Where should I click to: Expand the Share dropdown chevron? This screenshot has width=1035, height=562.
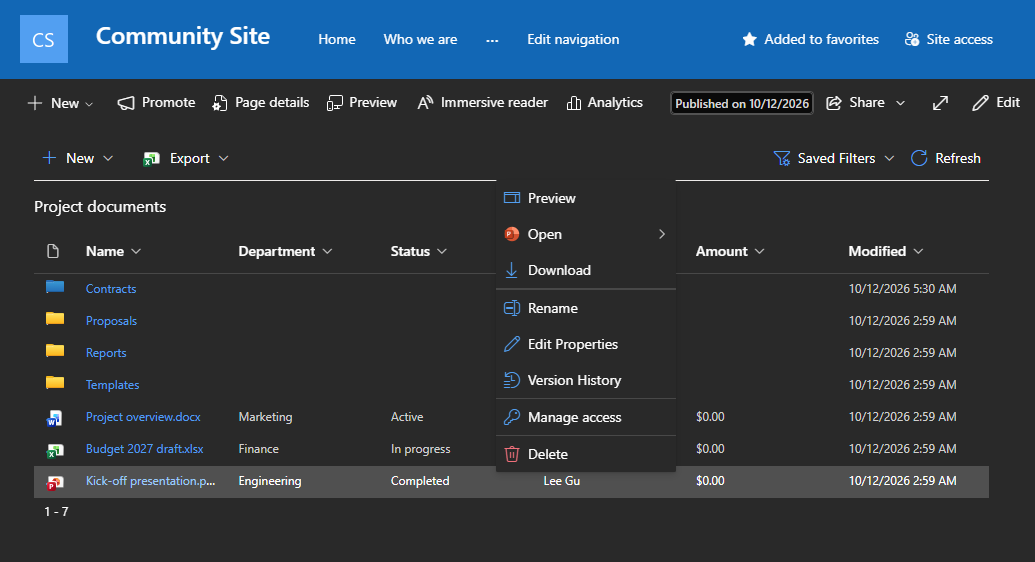click(900, 104)
